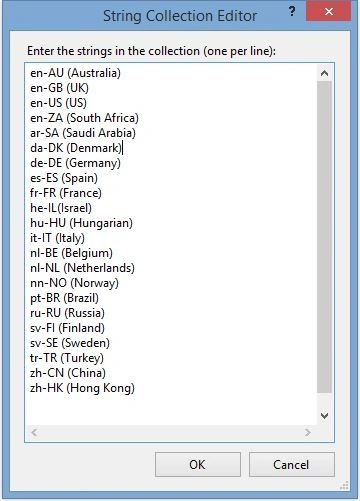
Task: Place cursor in line nl-NL (Netherlands)
Action: (82, 268)
